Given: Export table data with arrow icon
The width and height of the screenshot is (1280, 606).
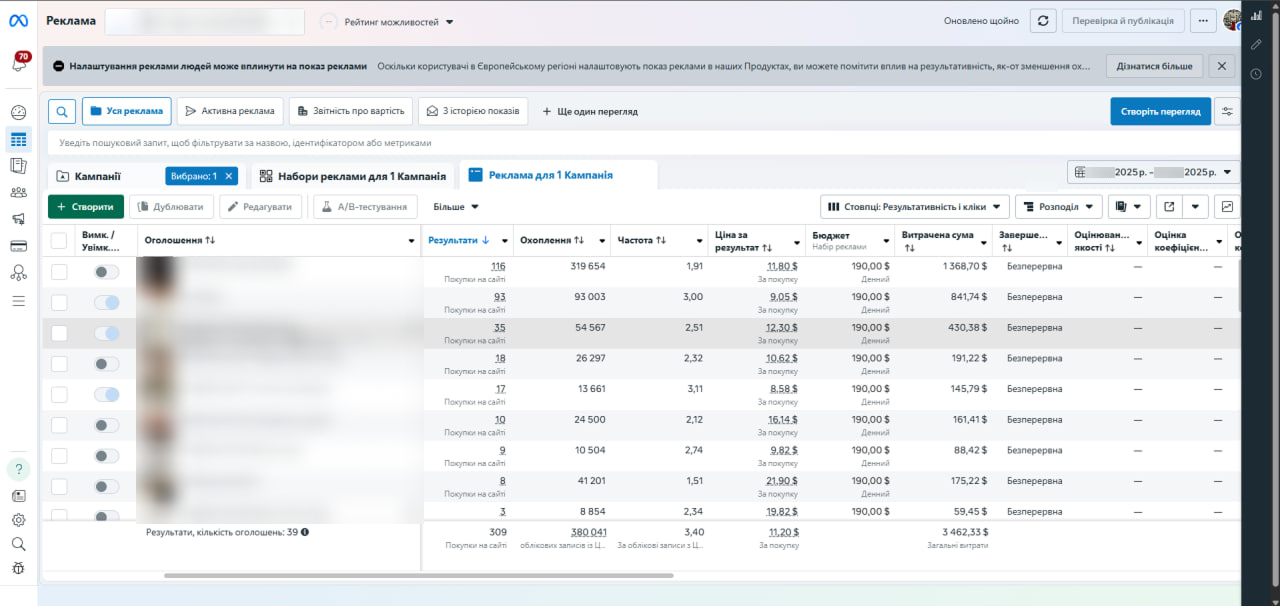Looking at the screenshot, I should [x=1169, y=207].
